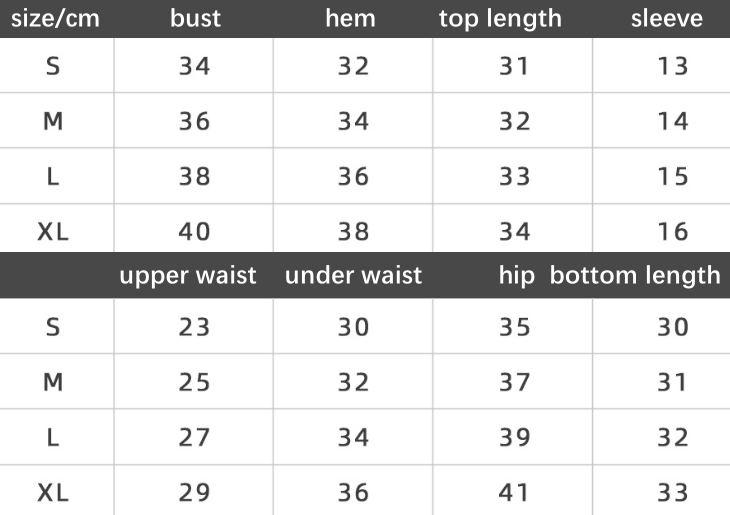The image size is (730, 515).
Task: Click the top length value 33
Action: (514, 177)
